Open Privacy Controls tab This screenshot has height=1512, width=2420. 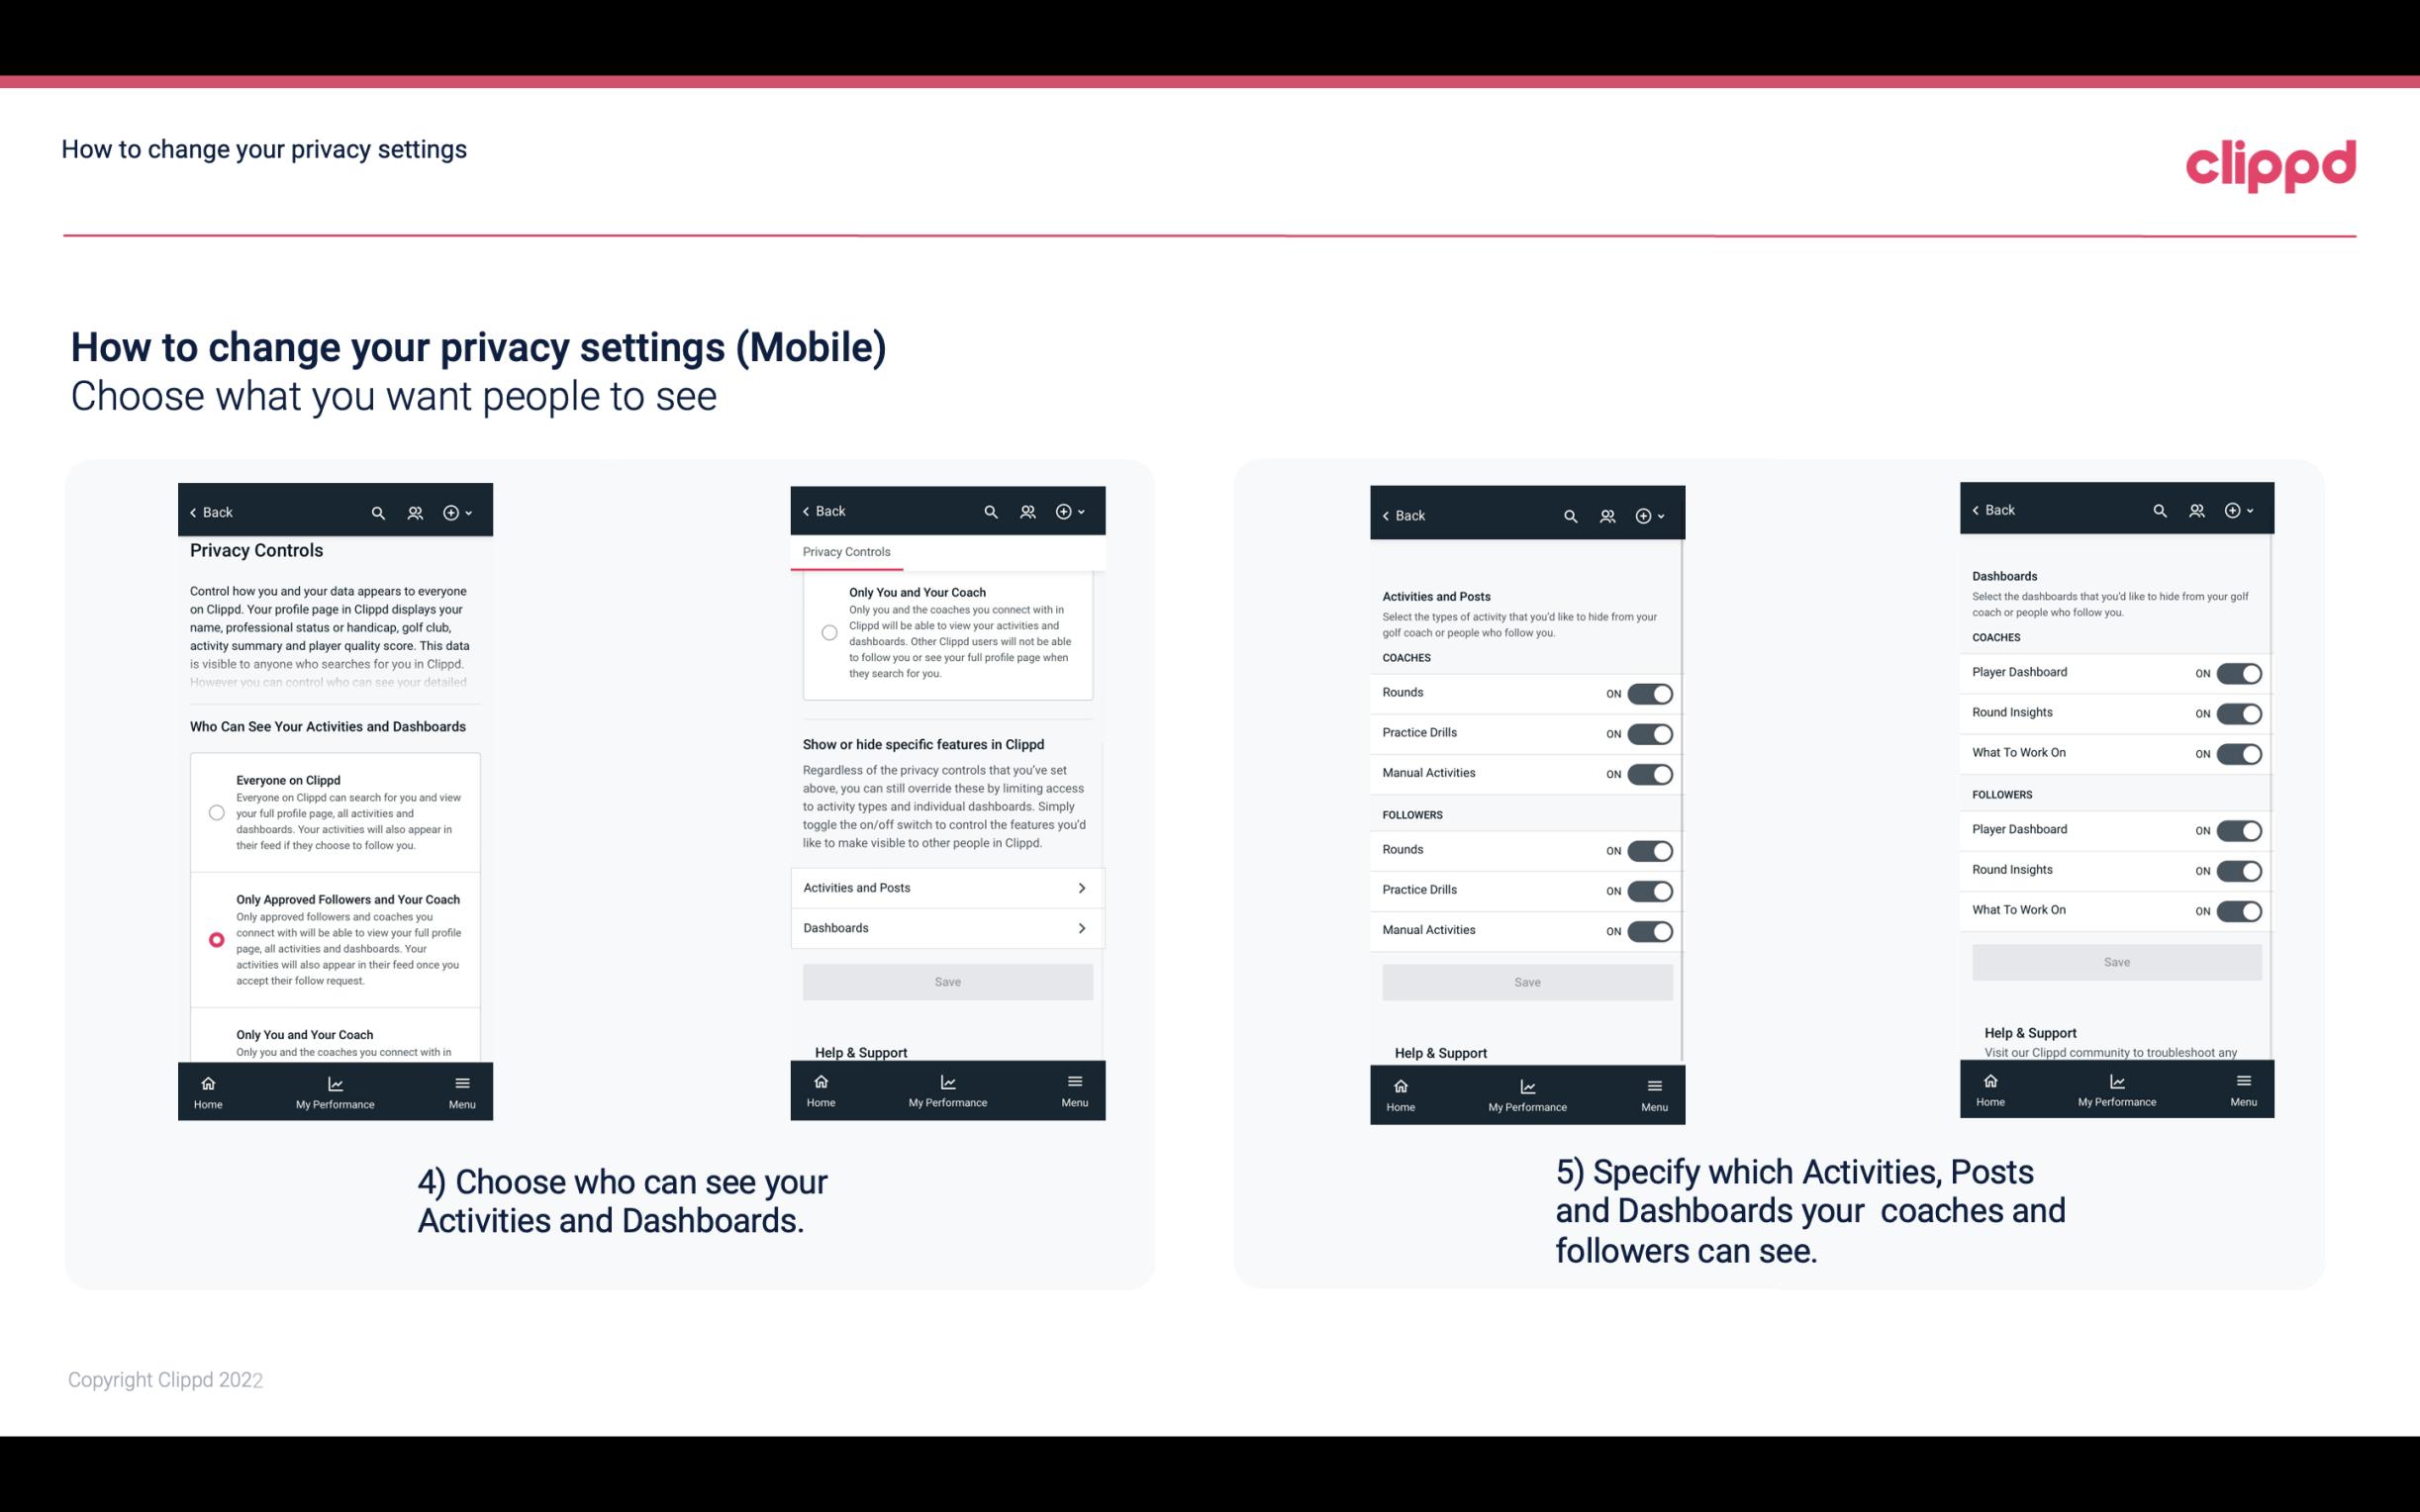click(845, 552)
